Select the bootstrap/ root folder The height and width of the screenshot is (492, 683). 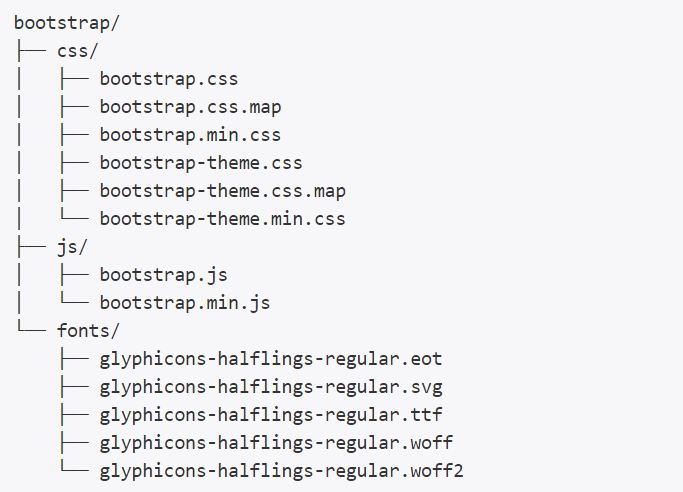click(x=66, y=23)
